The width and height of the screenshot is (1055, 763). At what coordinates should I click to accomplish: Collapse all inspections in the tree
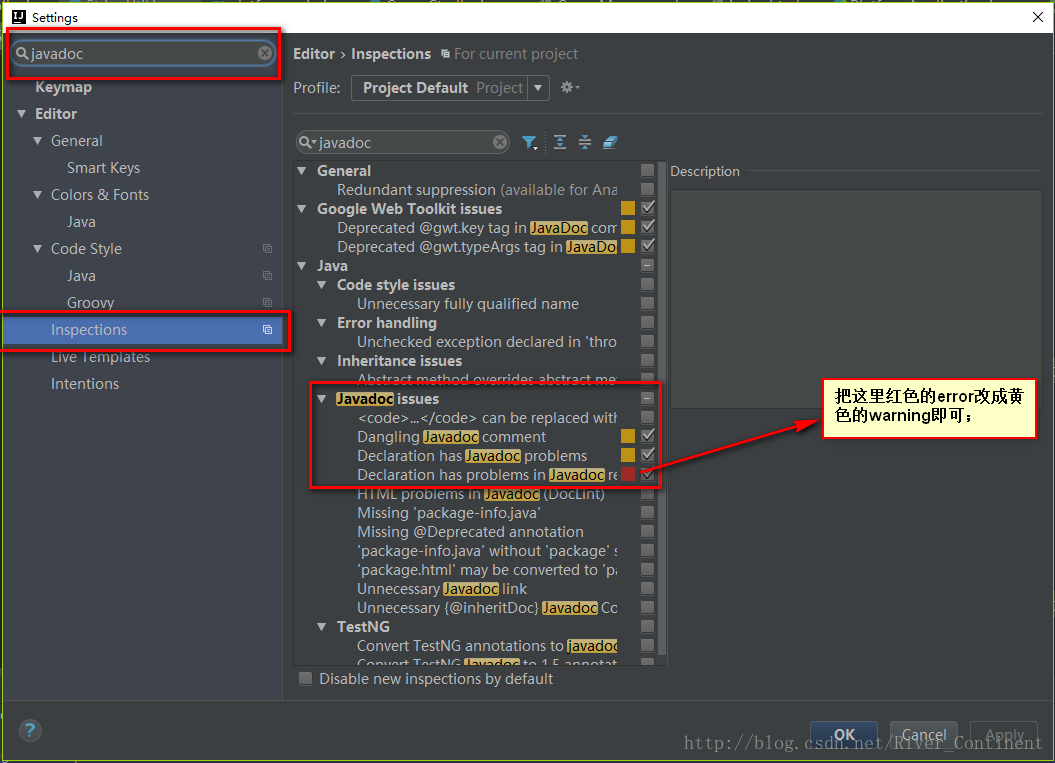[x=585, y=142]
